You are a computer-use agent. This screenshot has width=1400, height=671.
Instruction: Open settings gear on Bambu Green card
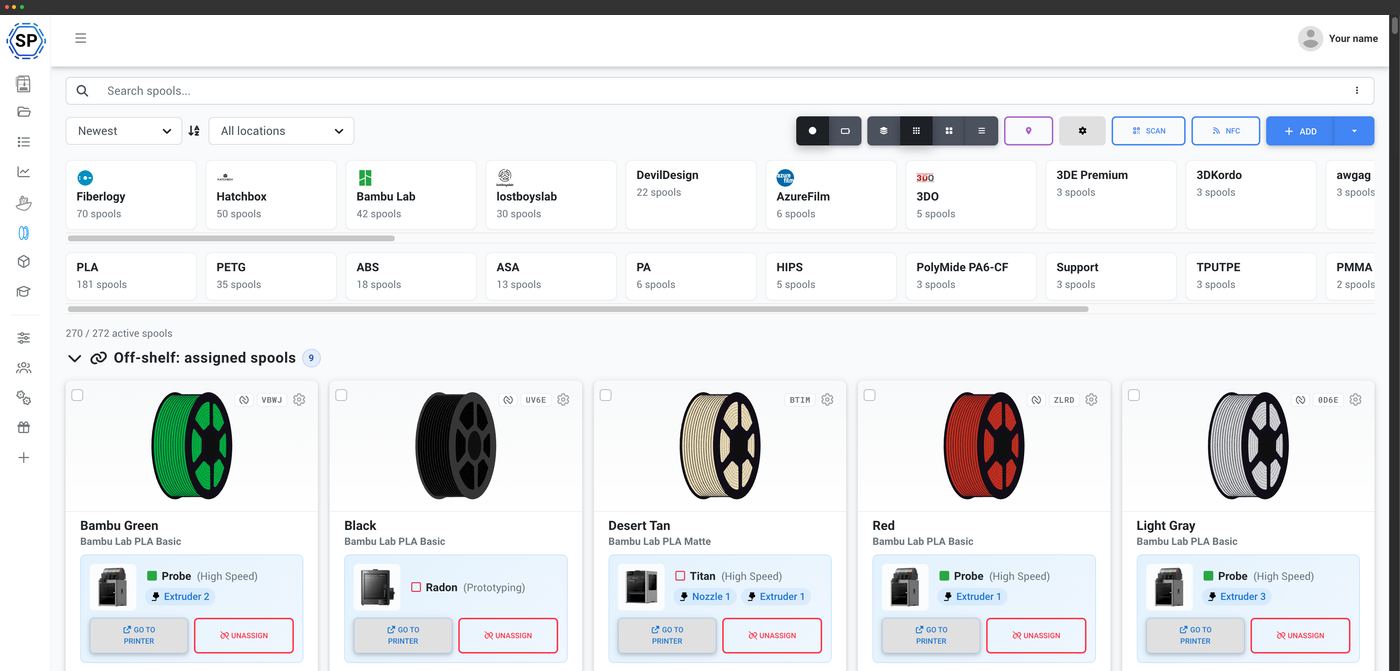point(299,400)
